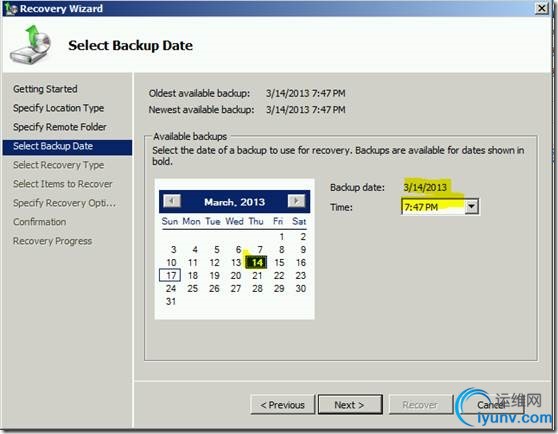Screen dimensions: 558x434
Task: Click the backup drive icon in header
Action: [31, 44]
